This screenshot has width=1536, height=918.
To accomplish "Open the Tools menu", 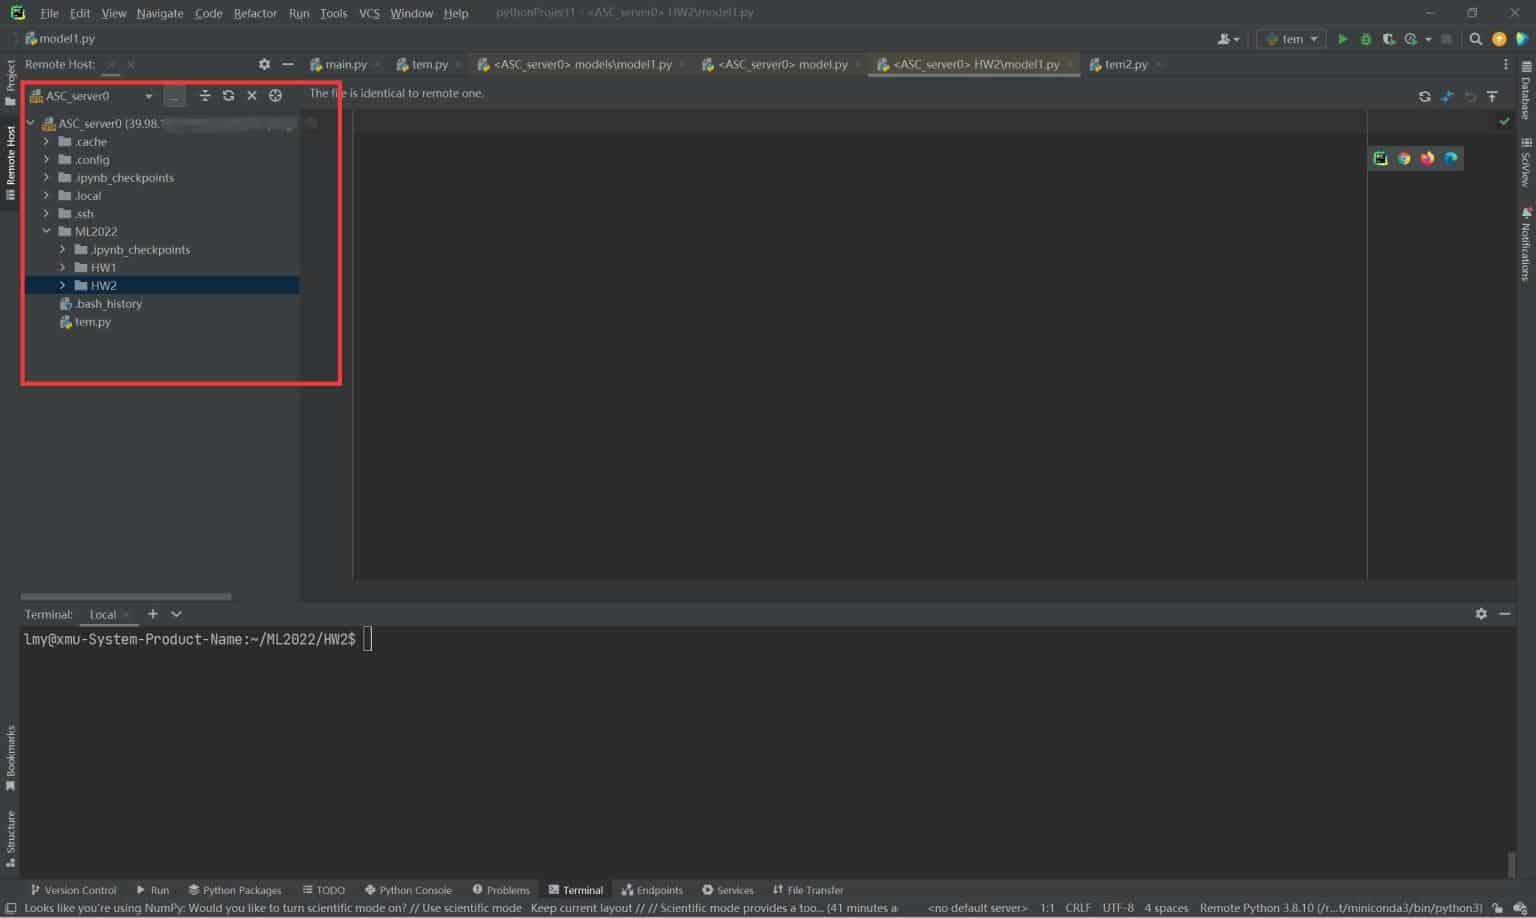I will click(x=333, y=13).
